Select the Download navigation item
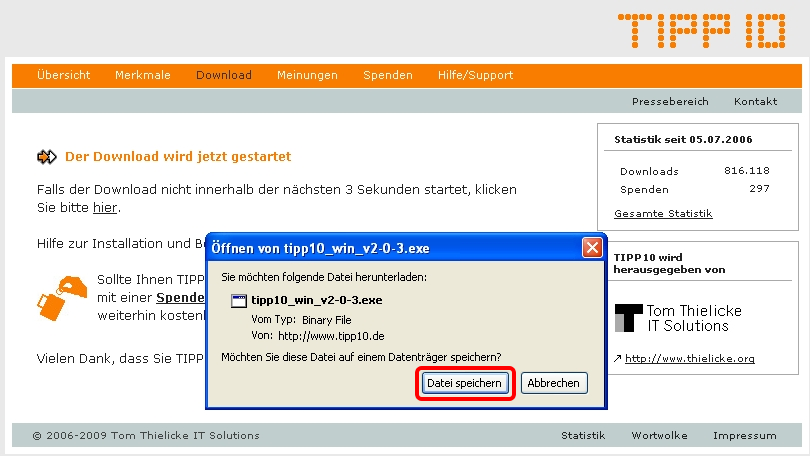This screenshot has height=456, width=810. pyautogui.click(x=224, y=76)
